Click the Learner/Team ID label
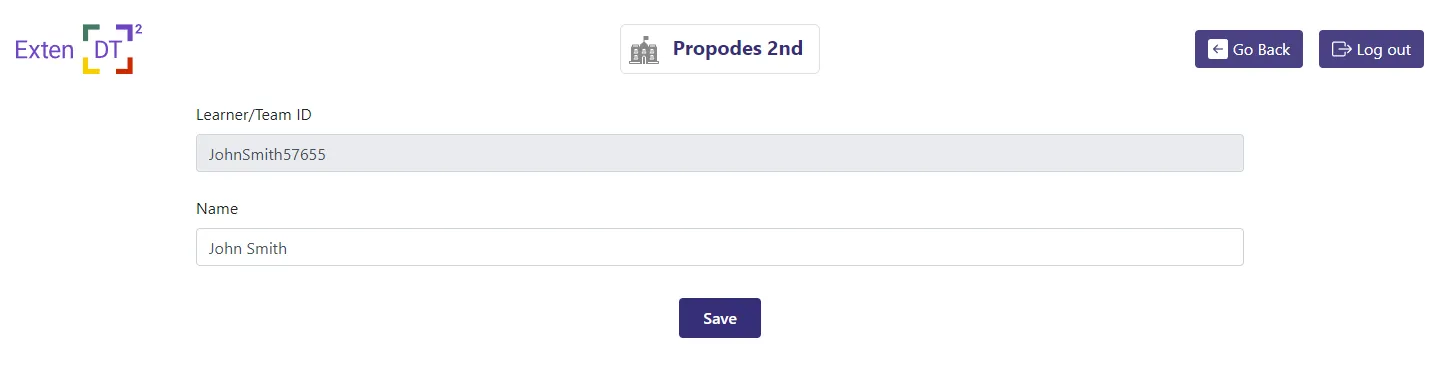 (254, 115)
